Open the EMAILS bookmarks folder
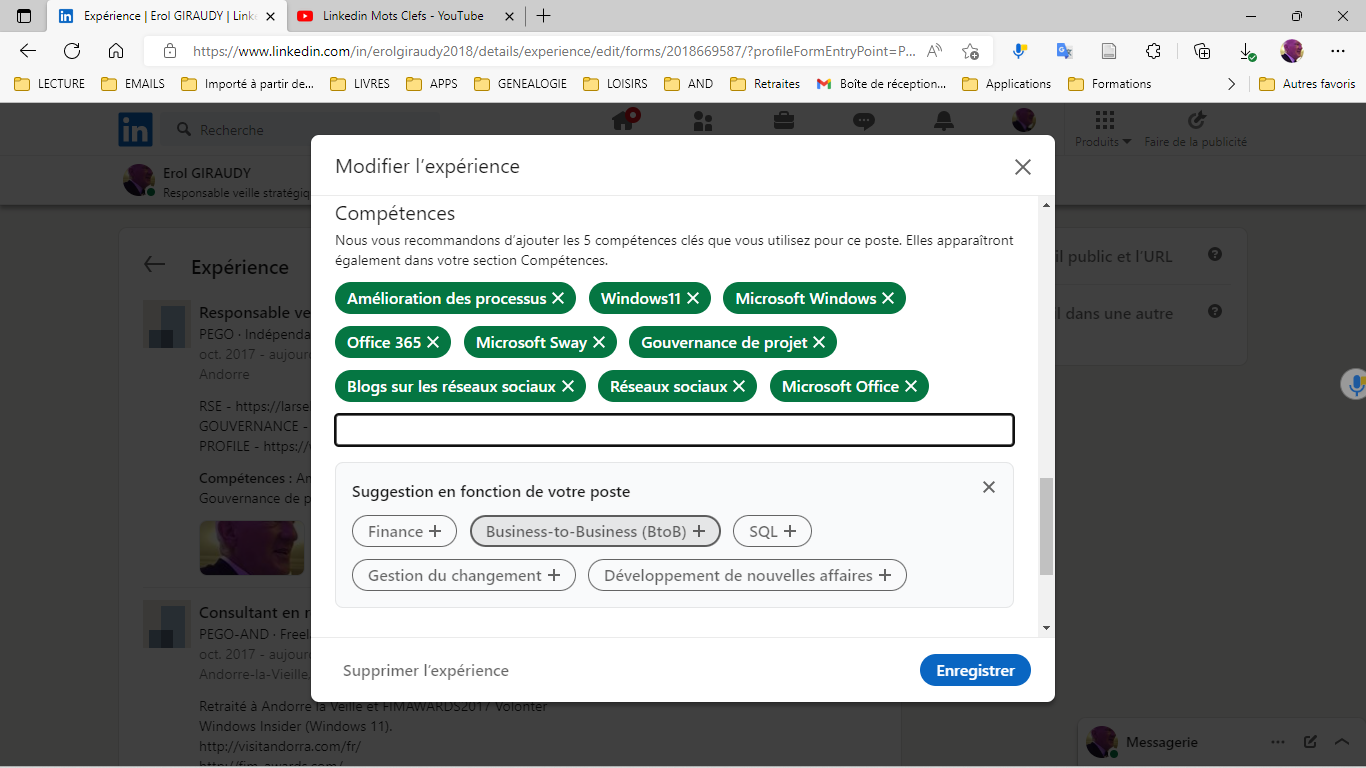 pos(133,84)
